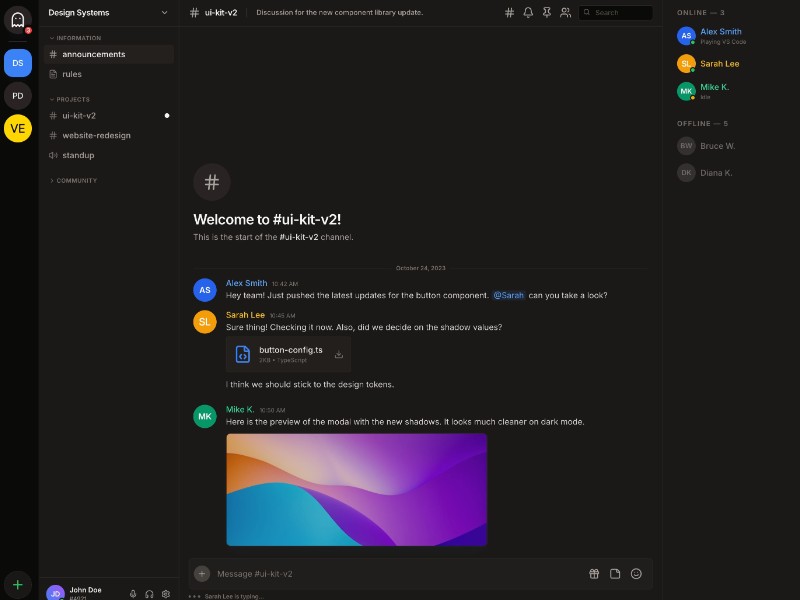Open Mike K. in member list
The height and width of the screenshot is (600, 800).
(x=731, y=91)
